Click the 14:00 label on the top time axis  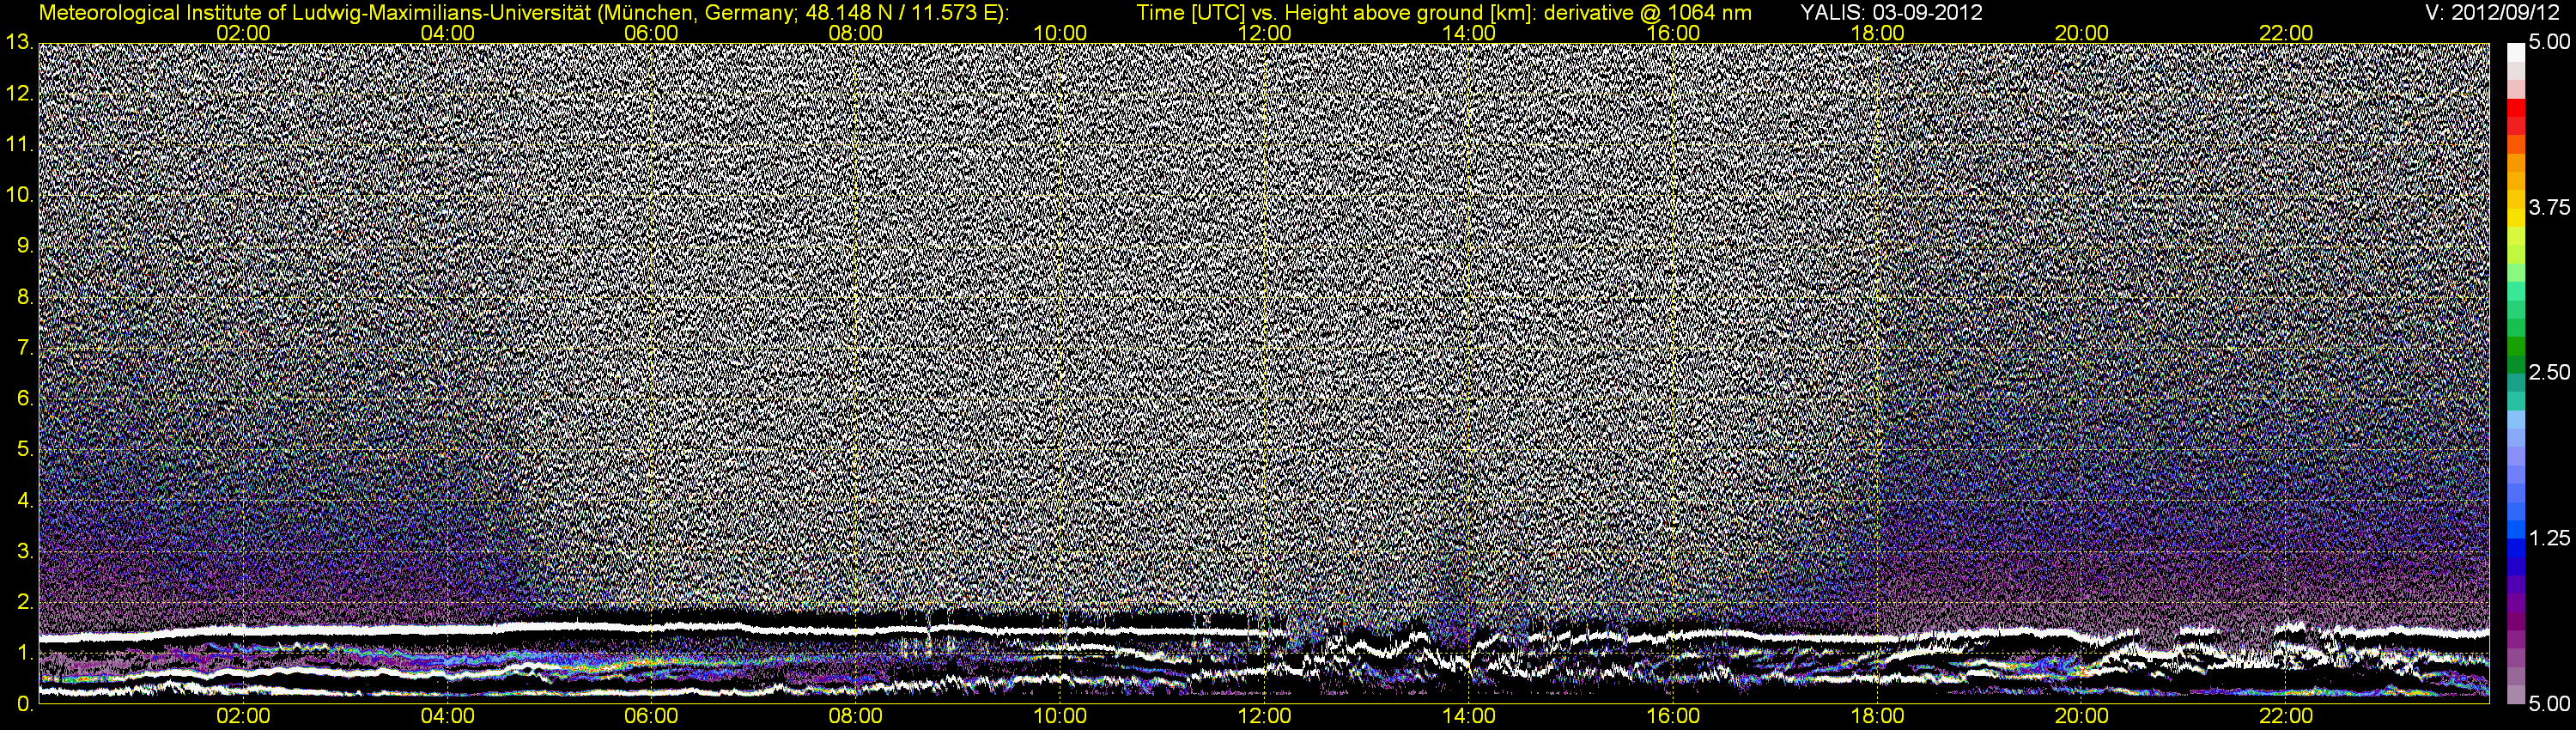[x=1469, y=33]
